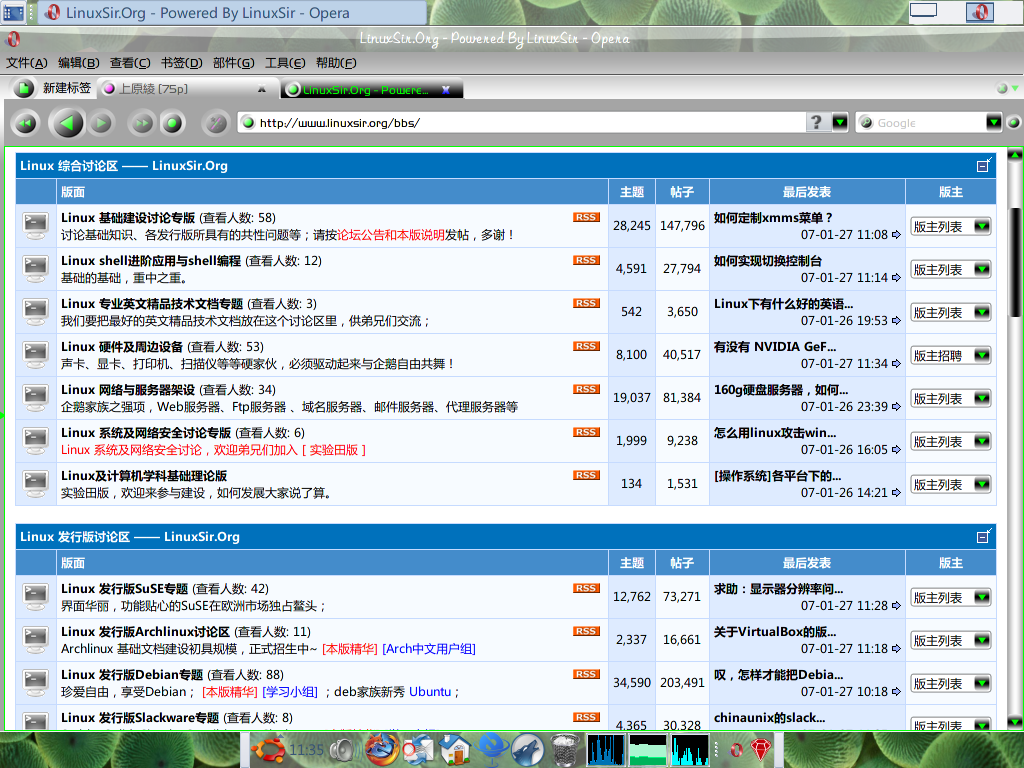
Task: Click the new tab page icon
Action: pyautogui.click(x=24, y=88)
